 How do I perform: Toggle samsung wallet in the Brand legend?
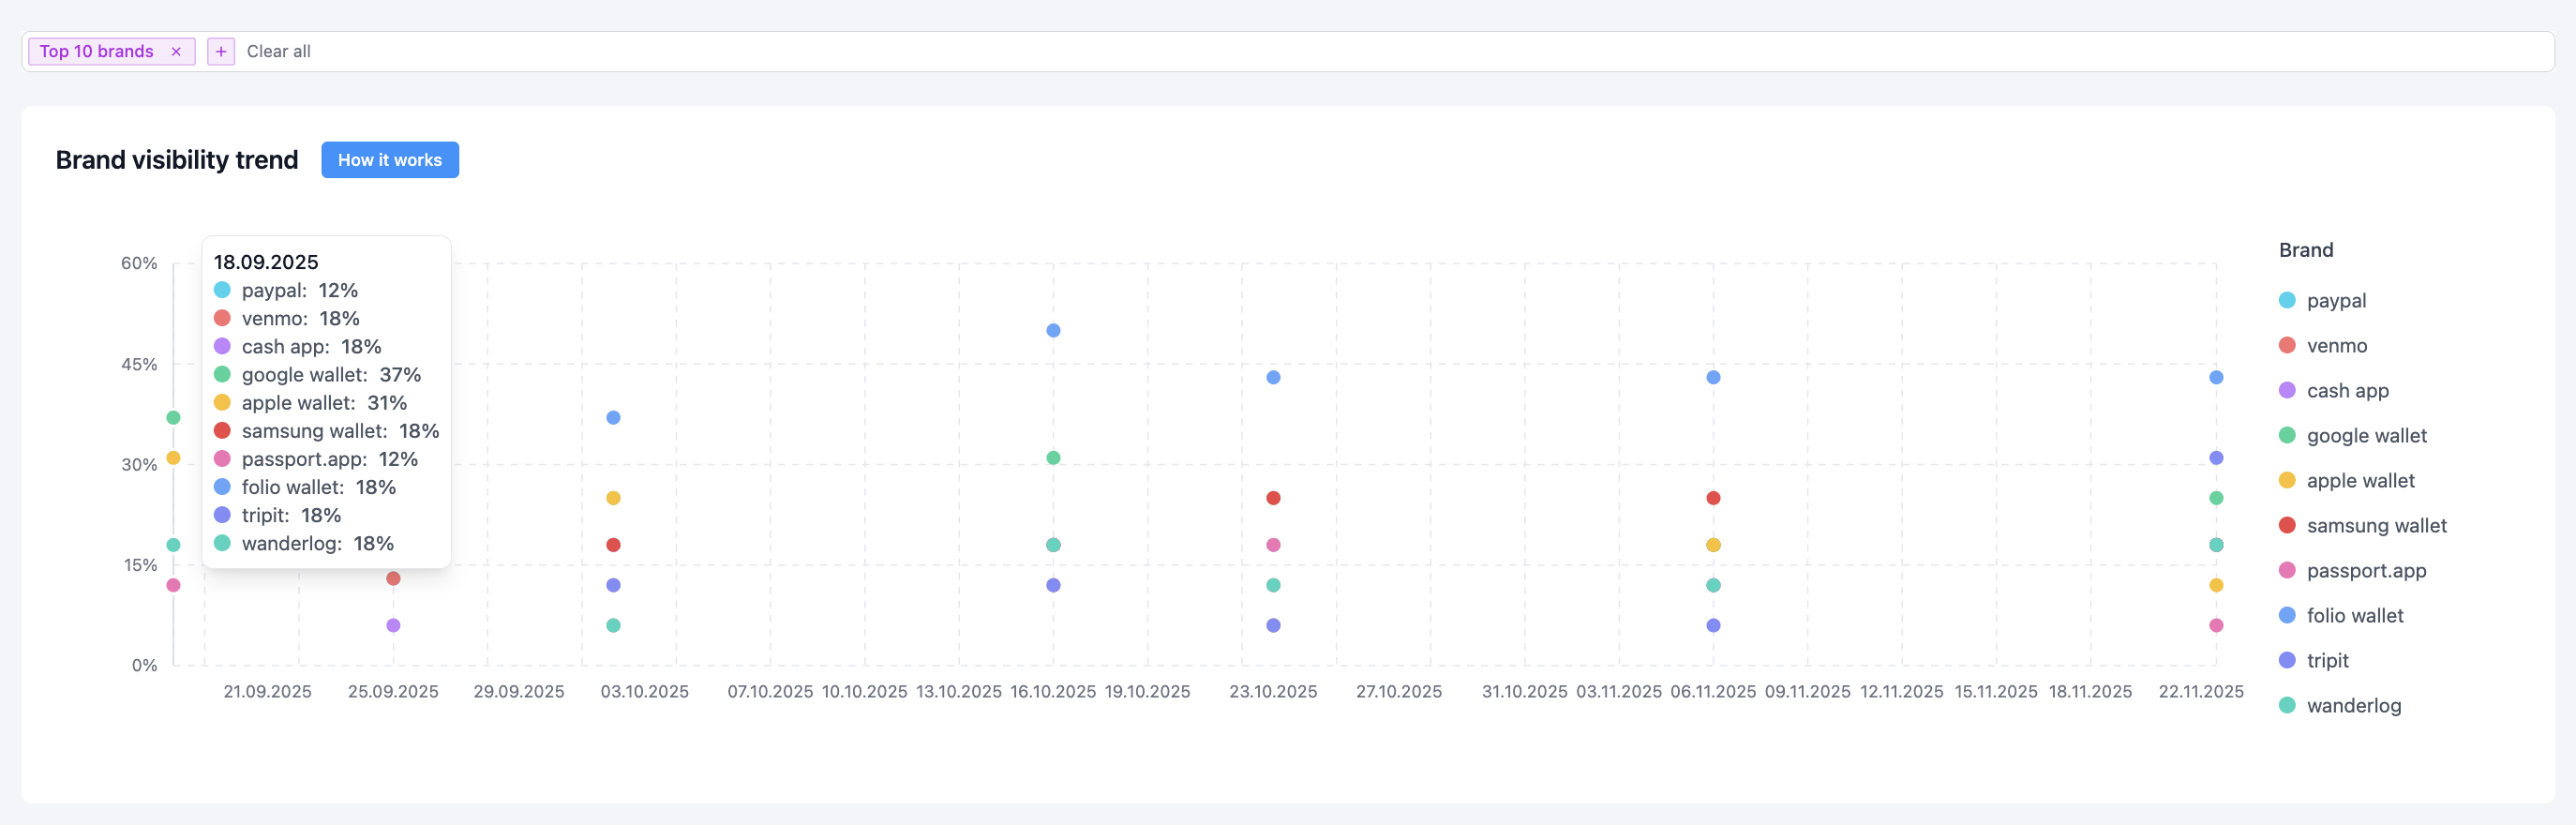coord(2363,525)
